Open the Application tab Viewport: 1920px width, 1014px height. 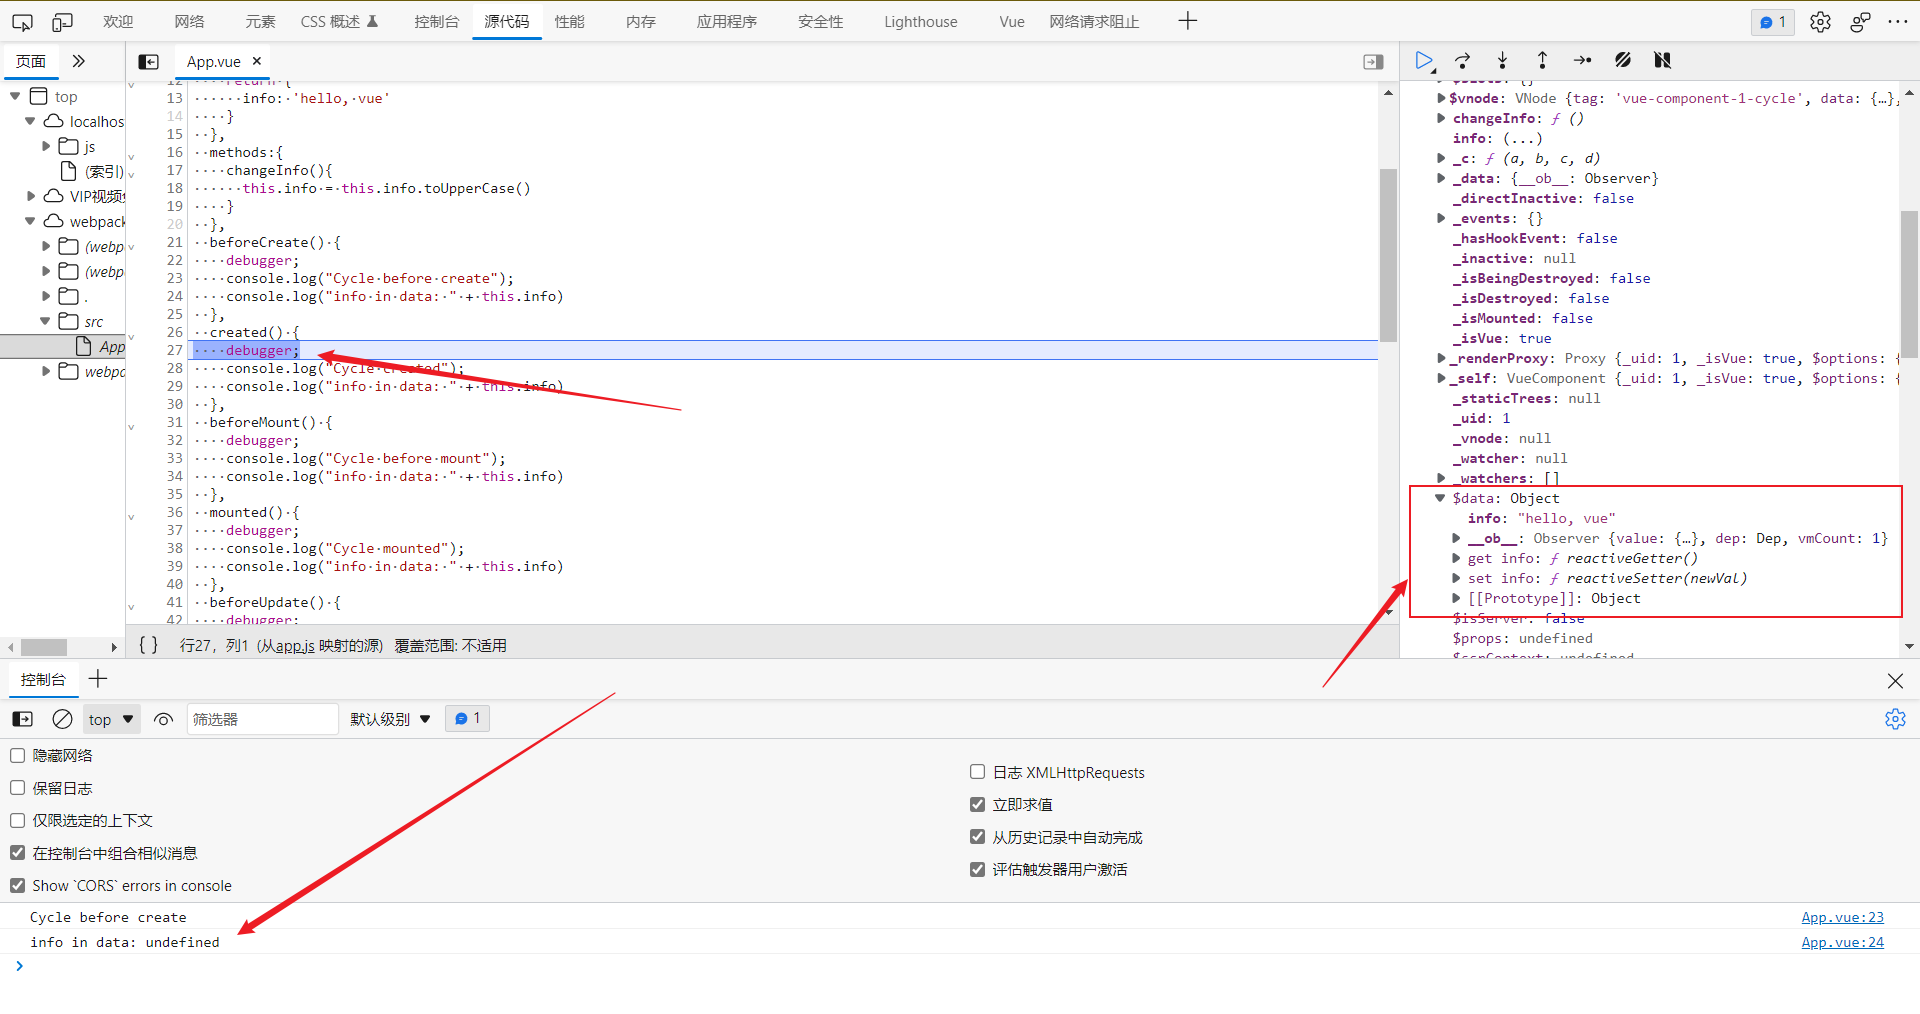click(727, 21)
